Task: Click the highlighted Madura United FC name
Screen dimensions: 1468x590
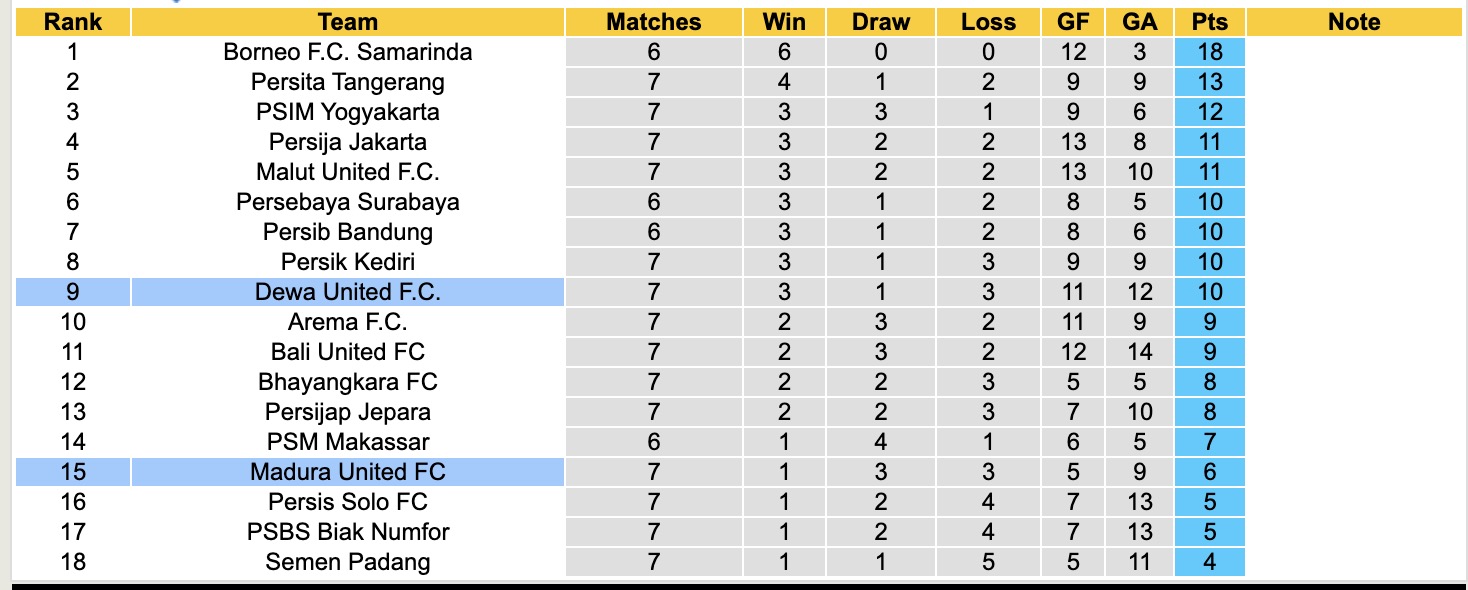Action: pos(347,472)
